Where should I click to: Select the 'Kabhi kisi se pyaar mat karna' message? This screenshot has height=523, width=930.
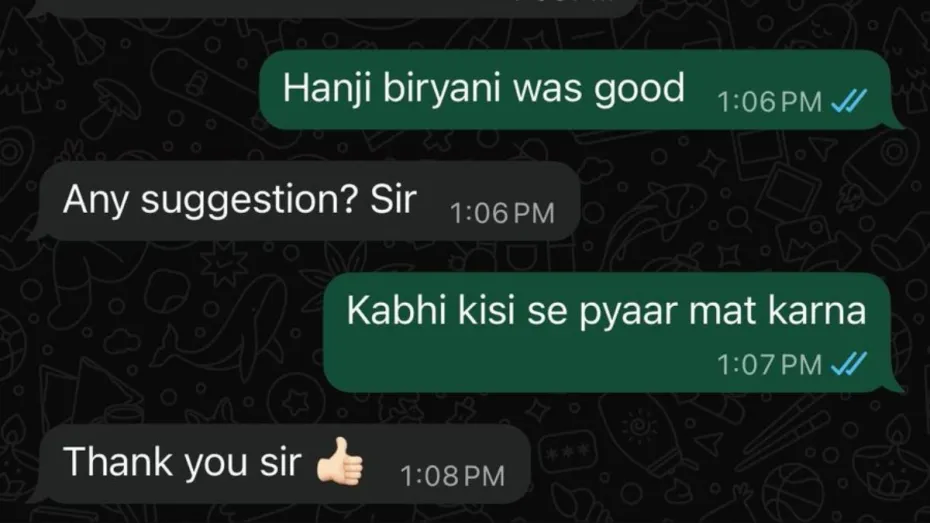coord(611,332)
